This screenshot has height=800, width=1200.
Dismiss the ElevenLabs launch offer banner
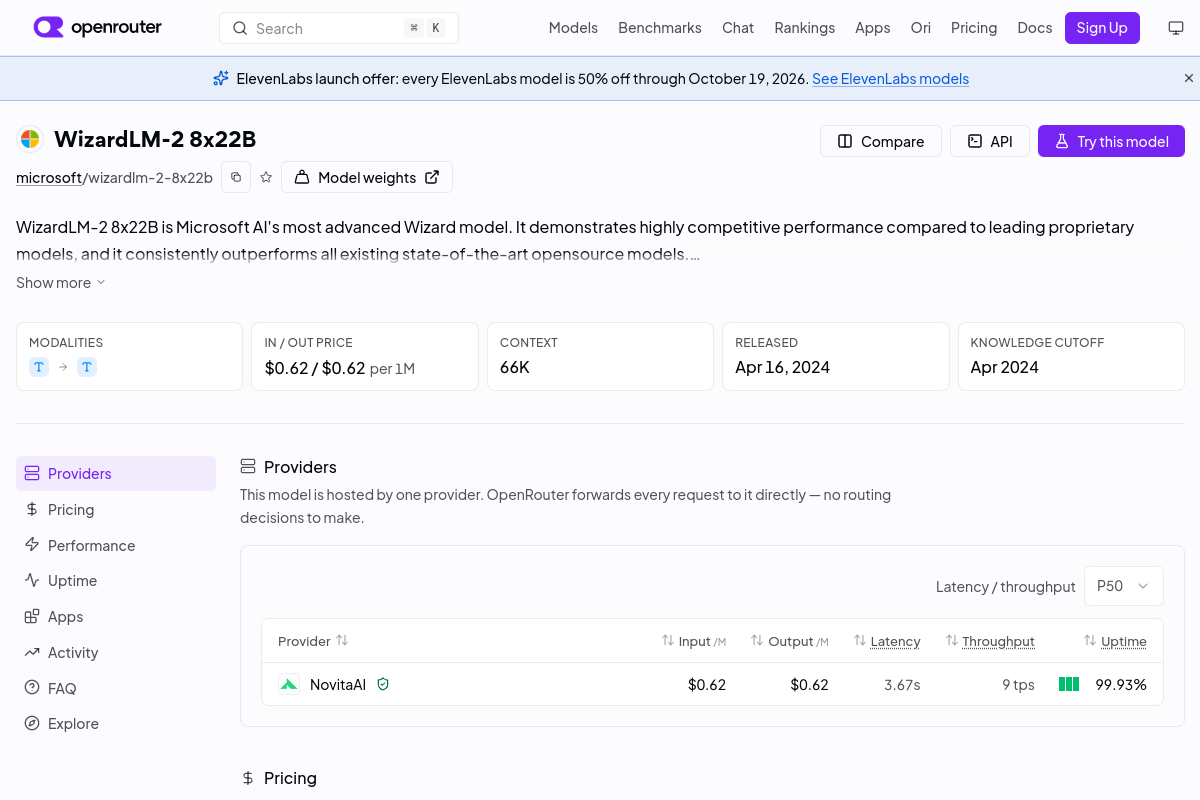pyautogui.click(x=1189, y=78)
